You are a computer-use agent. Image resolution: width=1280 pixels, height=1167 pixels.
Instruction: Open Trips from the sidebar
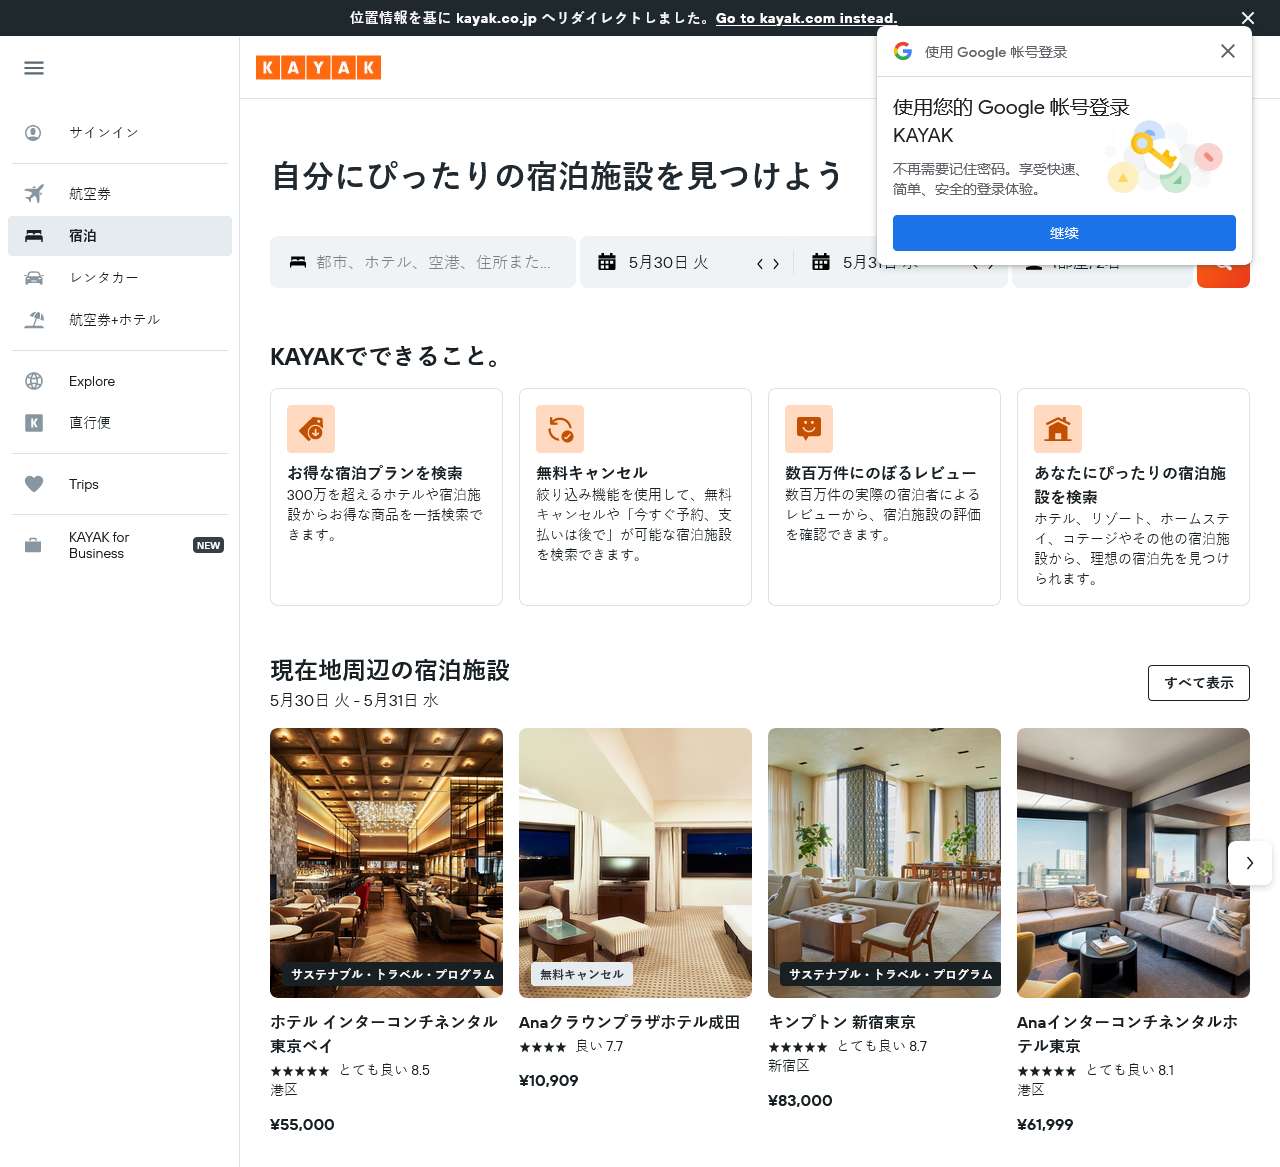[x=120, y=484]
